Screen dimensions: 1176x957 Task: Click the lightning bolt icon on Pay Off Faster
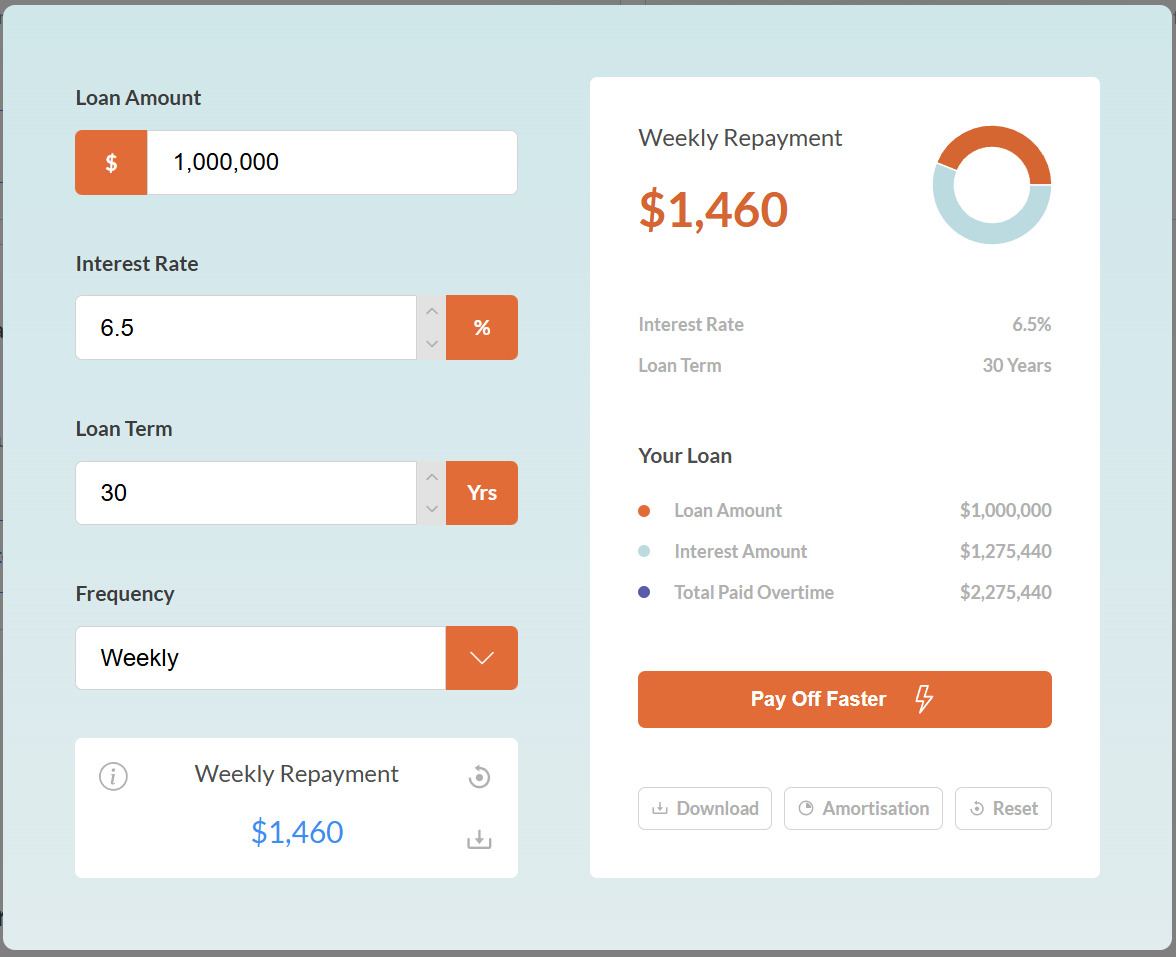pos(924,699)
